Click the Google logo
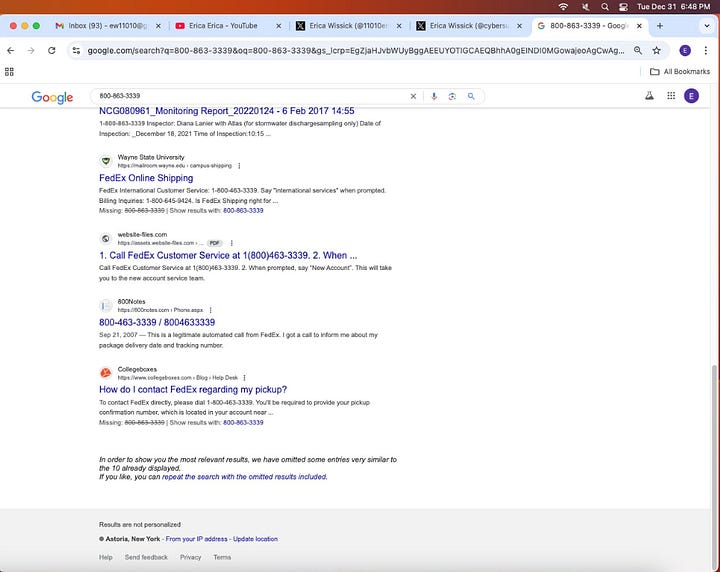Viewport: 720px width, 572px height. coord(52,97)
